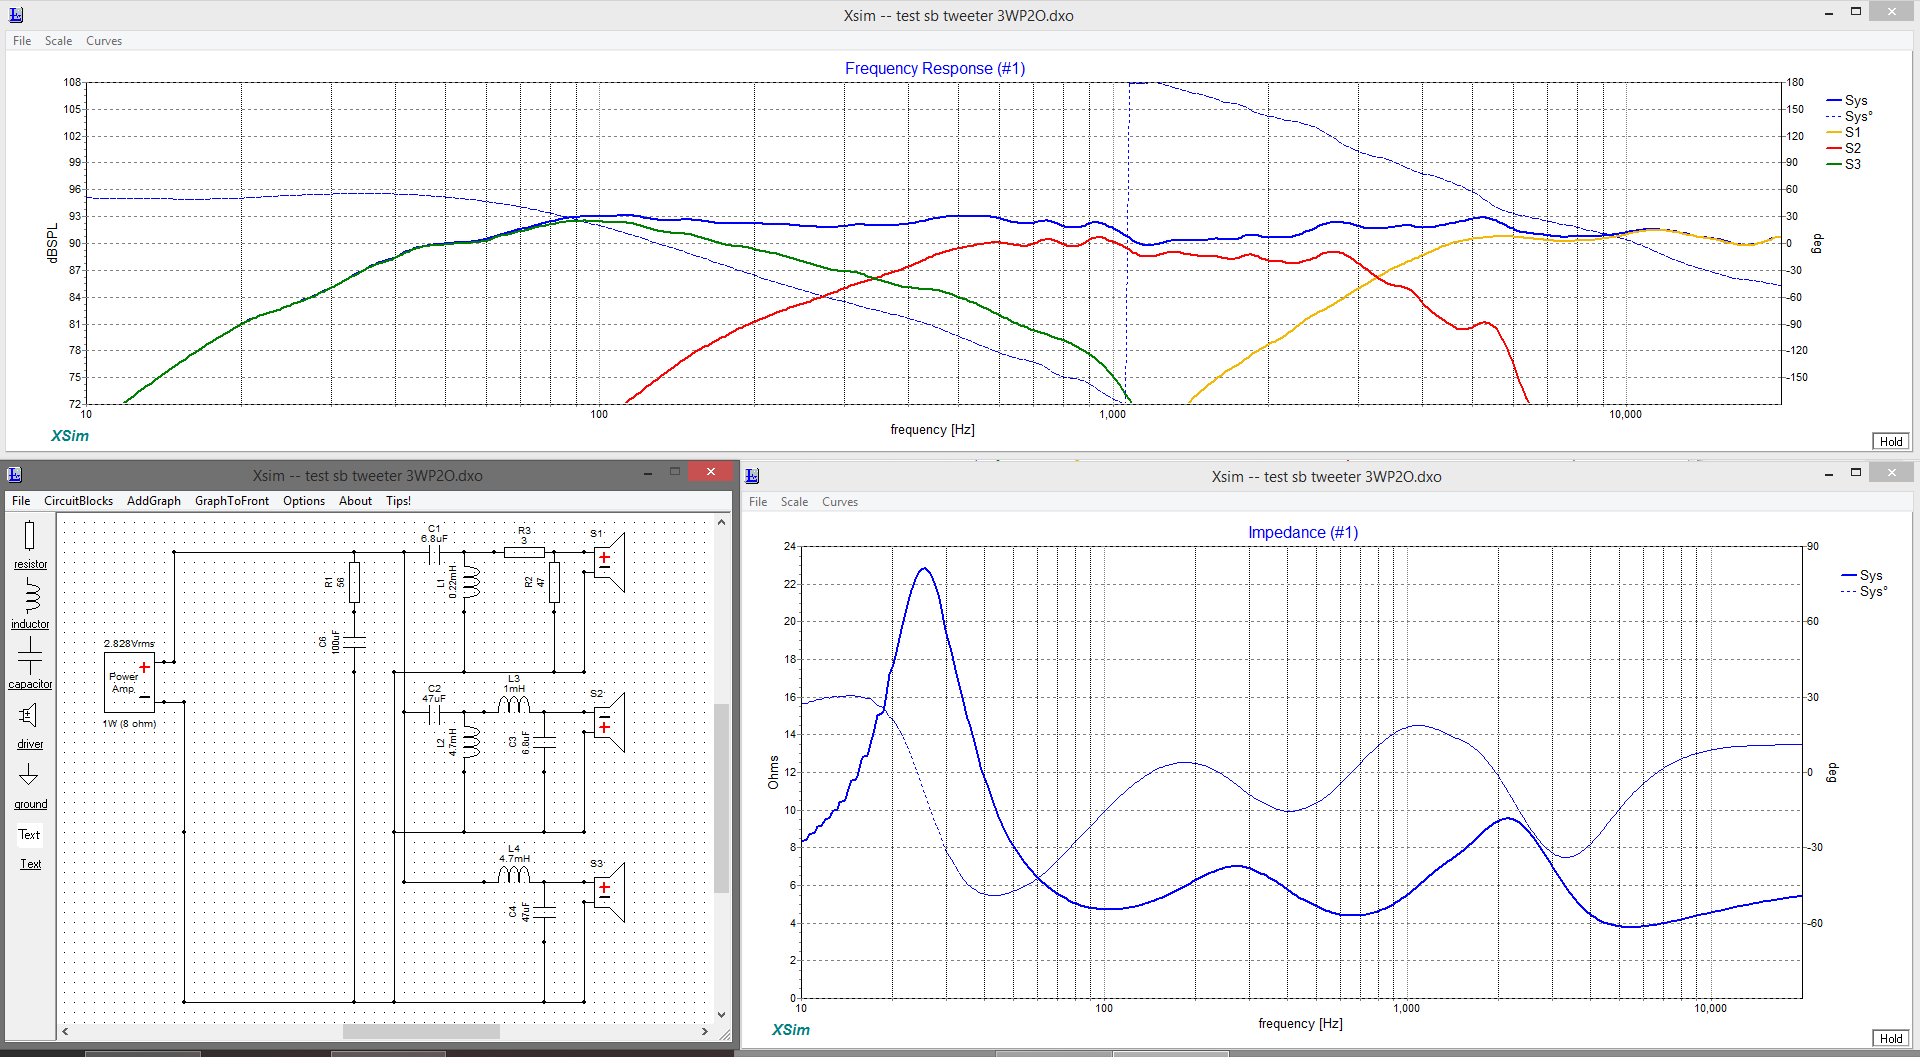Screen dimensions: 1920x1057
Task: Open File menu in impedance window
Action: tap(758, 502)
